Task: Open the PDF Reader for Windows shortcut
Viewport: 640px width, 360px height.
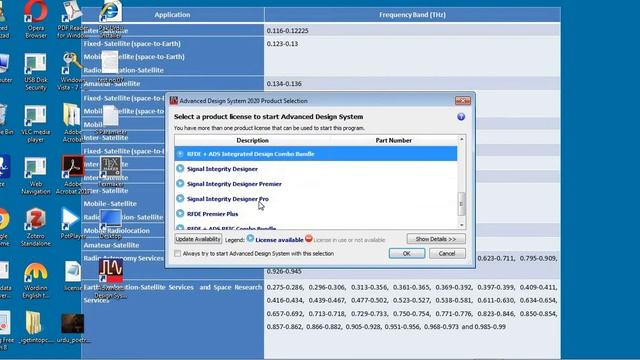Action: pos(73,20)
